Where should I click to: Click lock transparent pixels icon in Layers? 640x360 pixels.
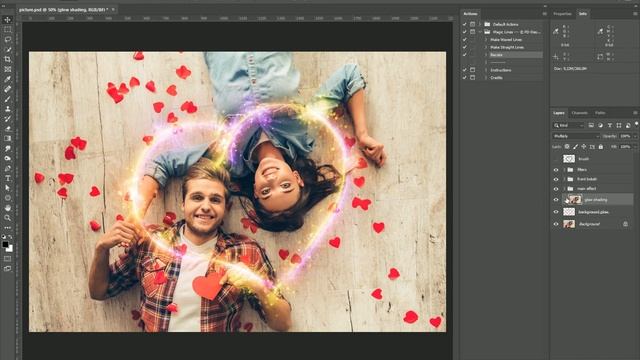click(x=567, y=147)
